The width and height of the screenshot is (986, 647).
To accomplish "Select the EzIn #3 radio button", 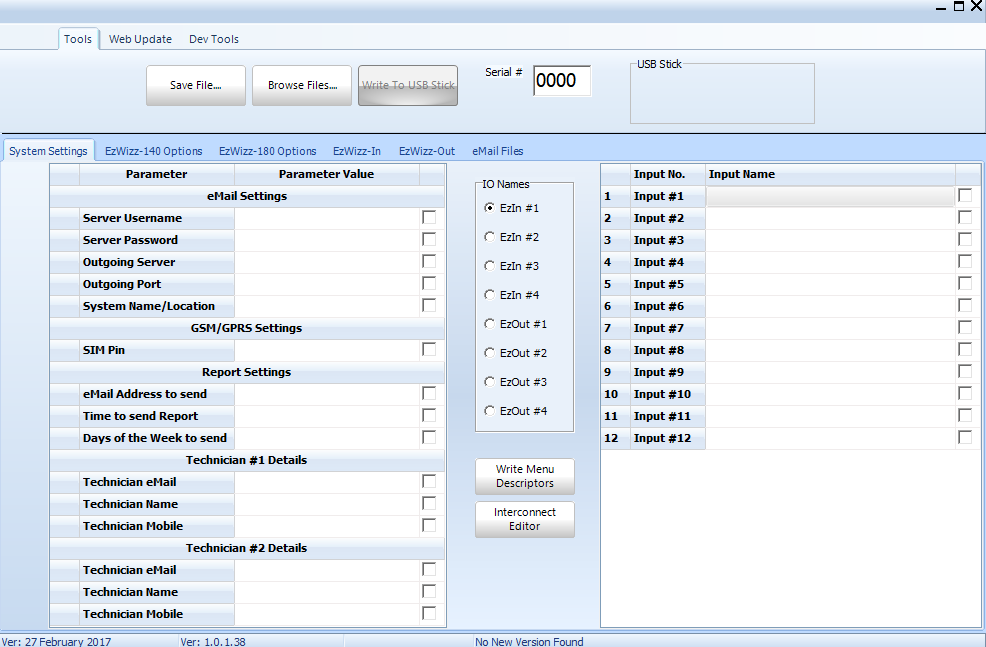I will [489, 265].
